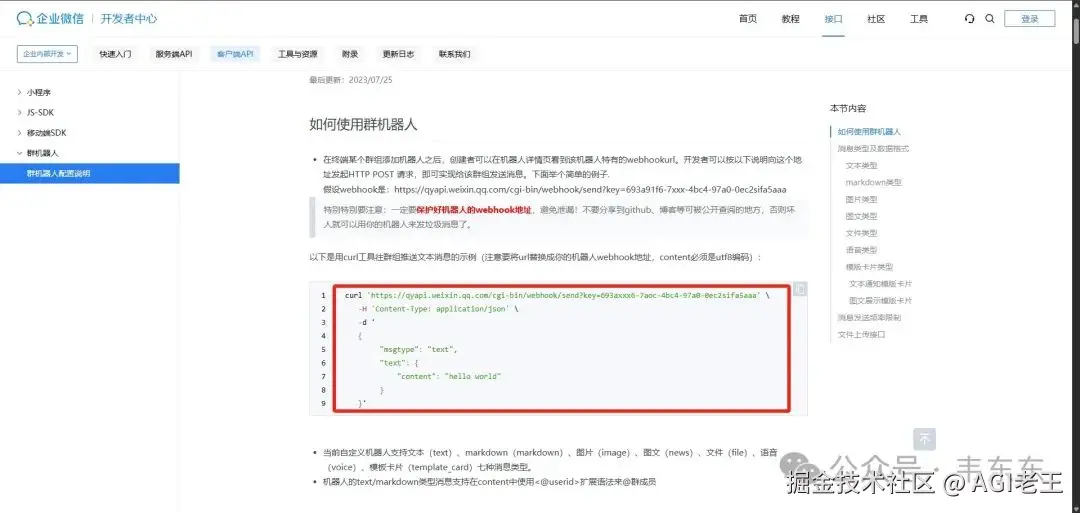Jump to 语音类型 in contents

(x=862, y=250)
